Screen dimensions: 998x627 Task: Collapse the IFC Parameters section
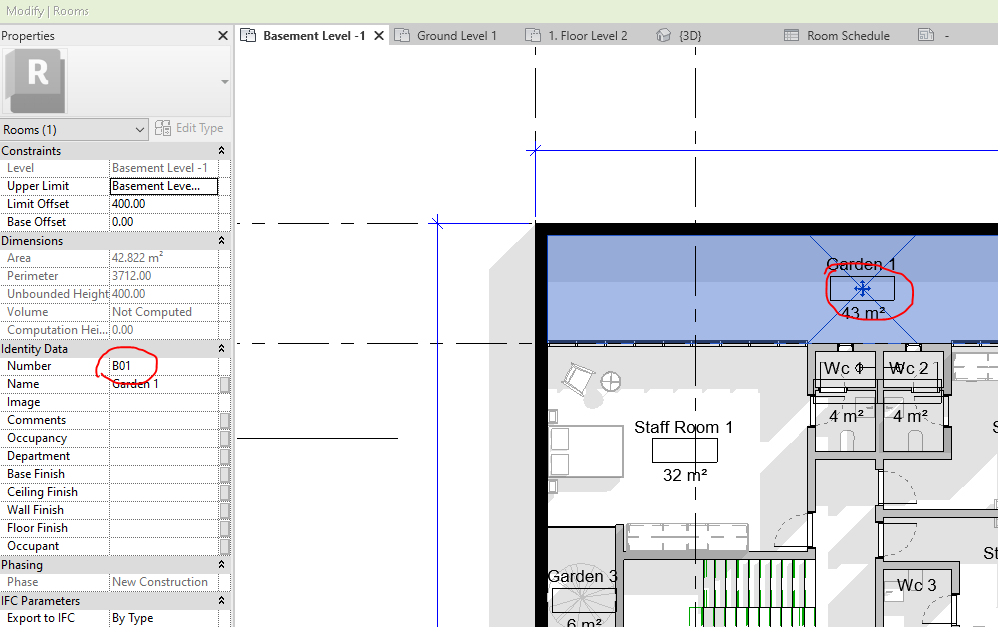tap(222, 600)
